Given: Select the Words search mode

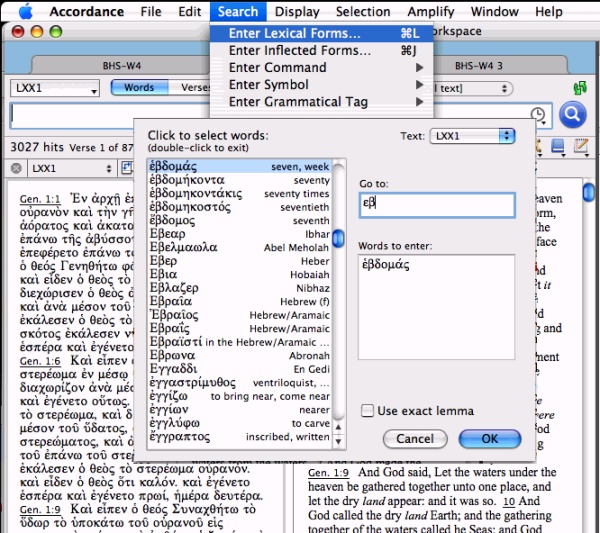Looking at the screenshot, I should pos(139,87).
